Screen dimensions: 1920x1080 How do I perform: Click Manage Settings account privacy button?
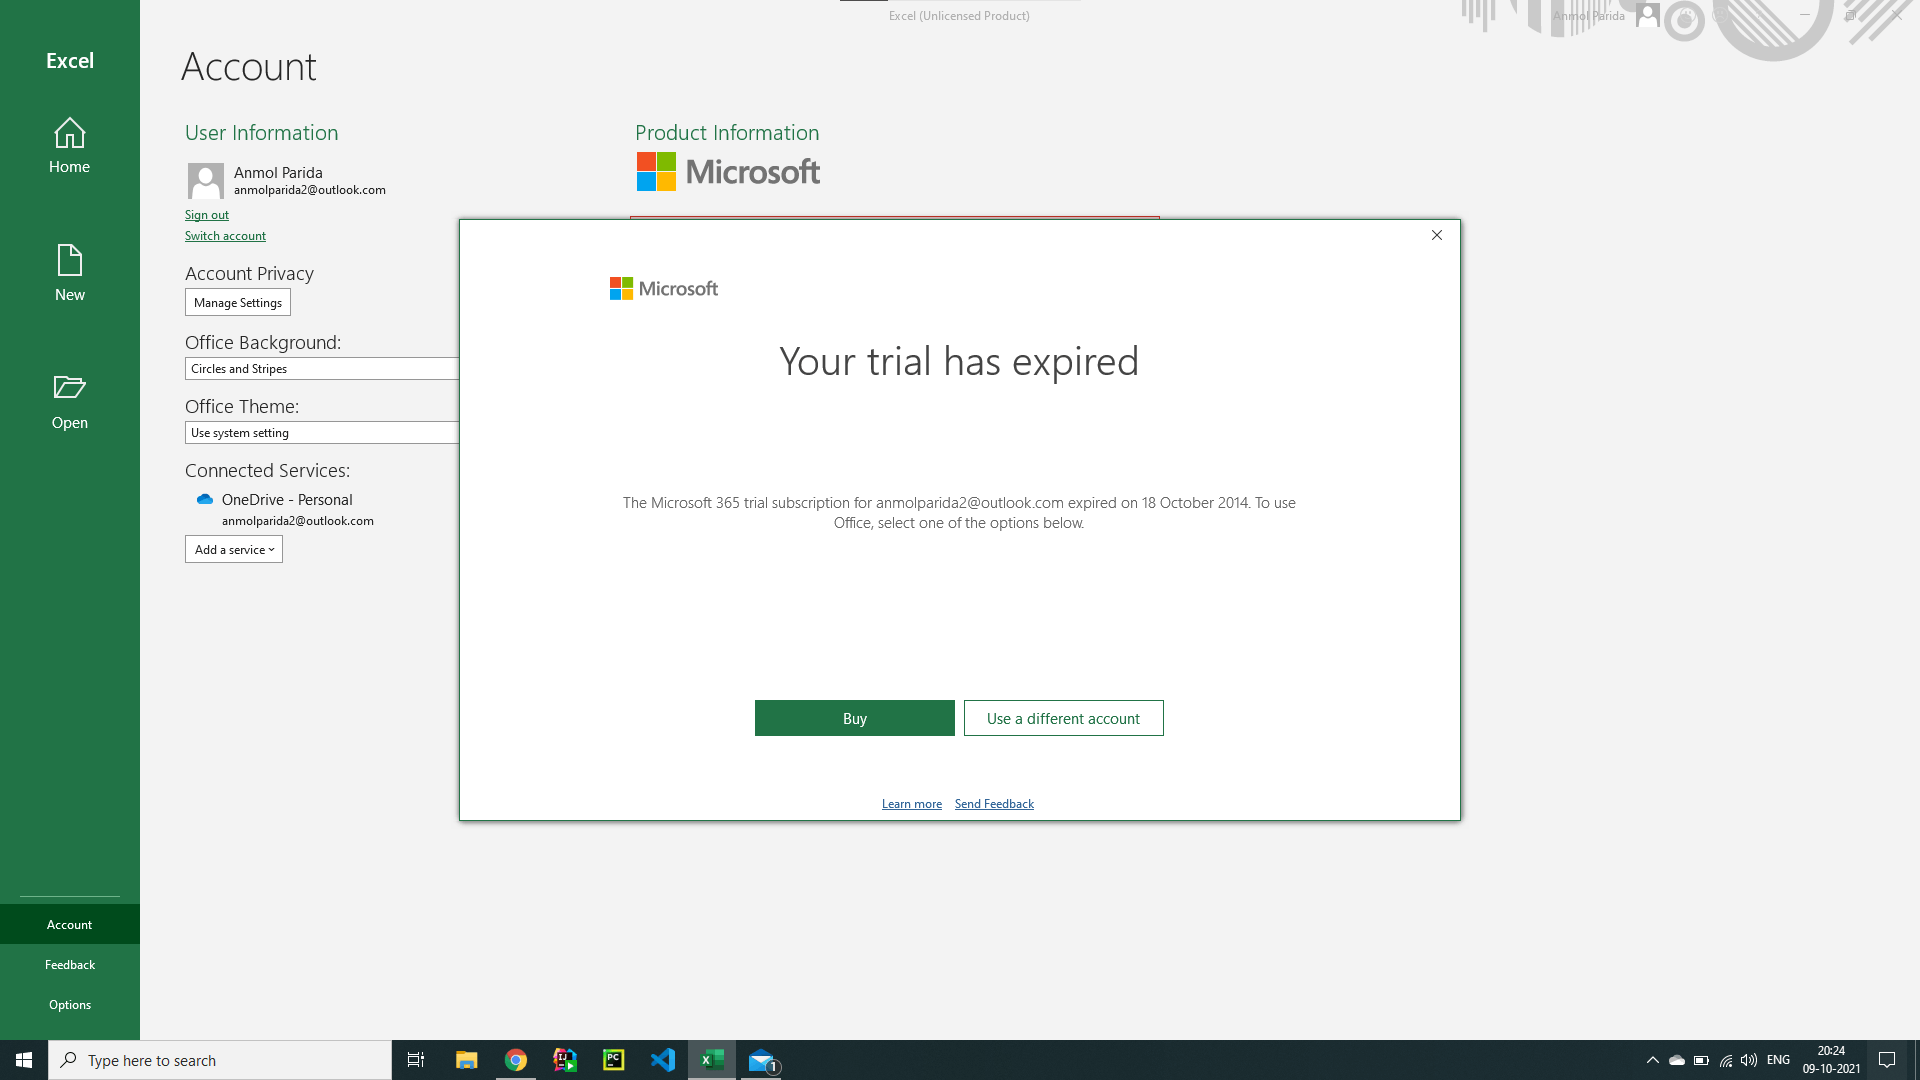pos(237,302)
